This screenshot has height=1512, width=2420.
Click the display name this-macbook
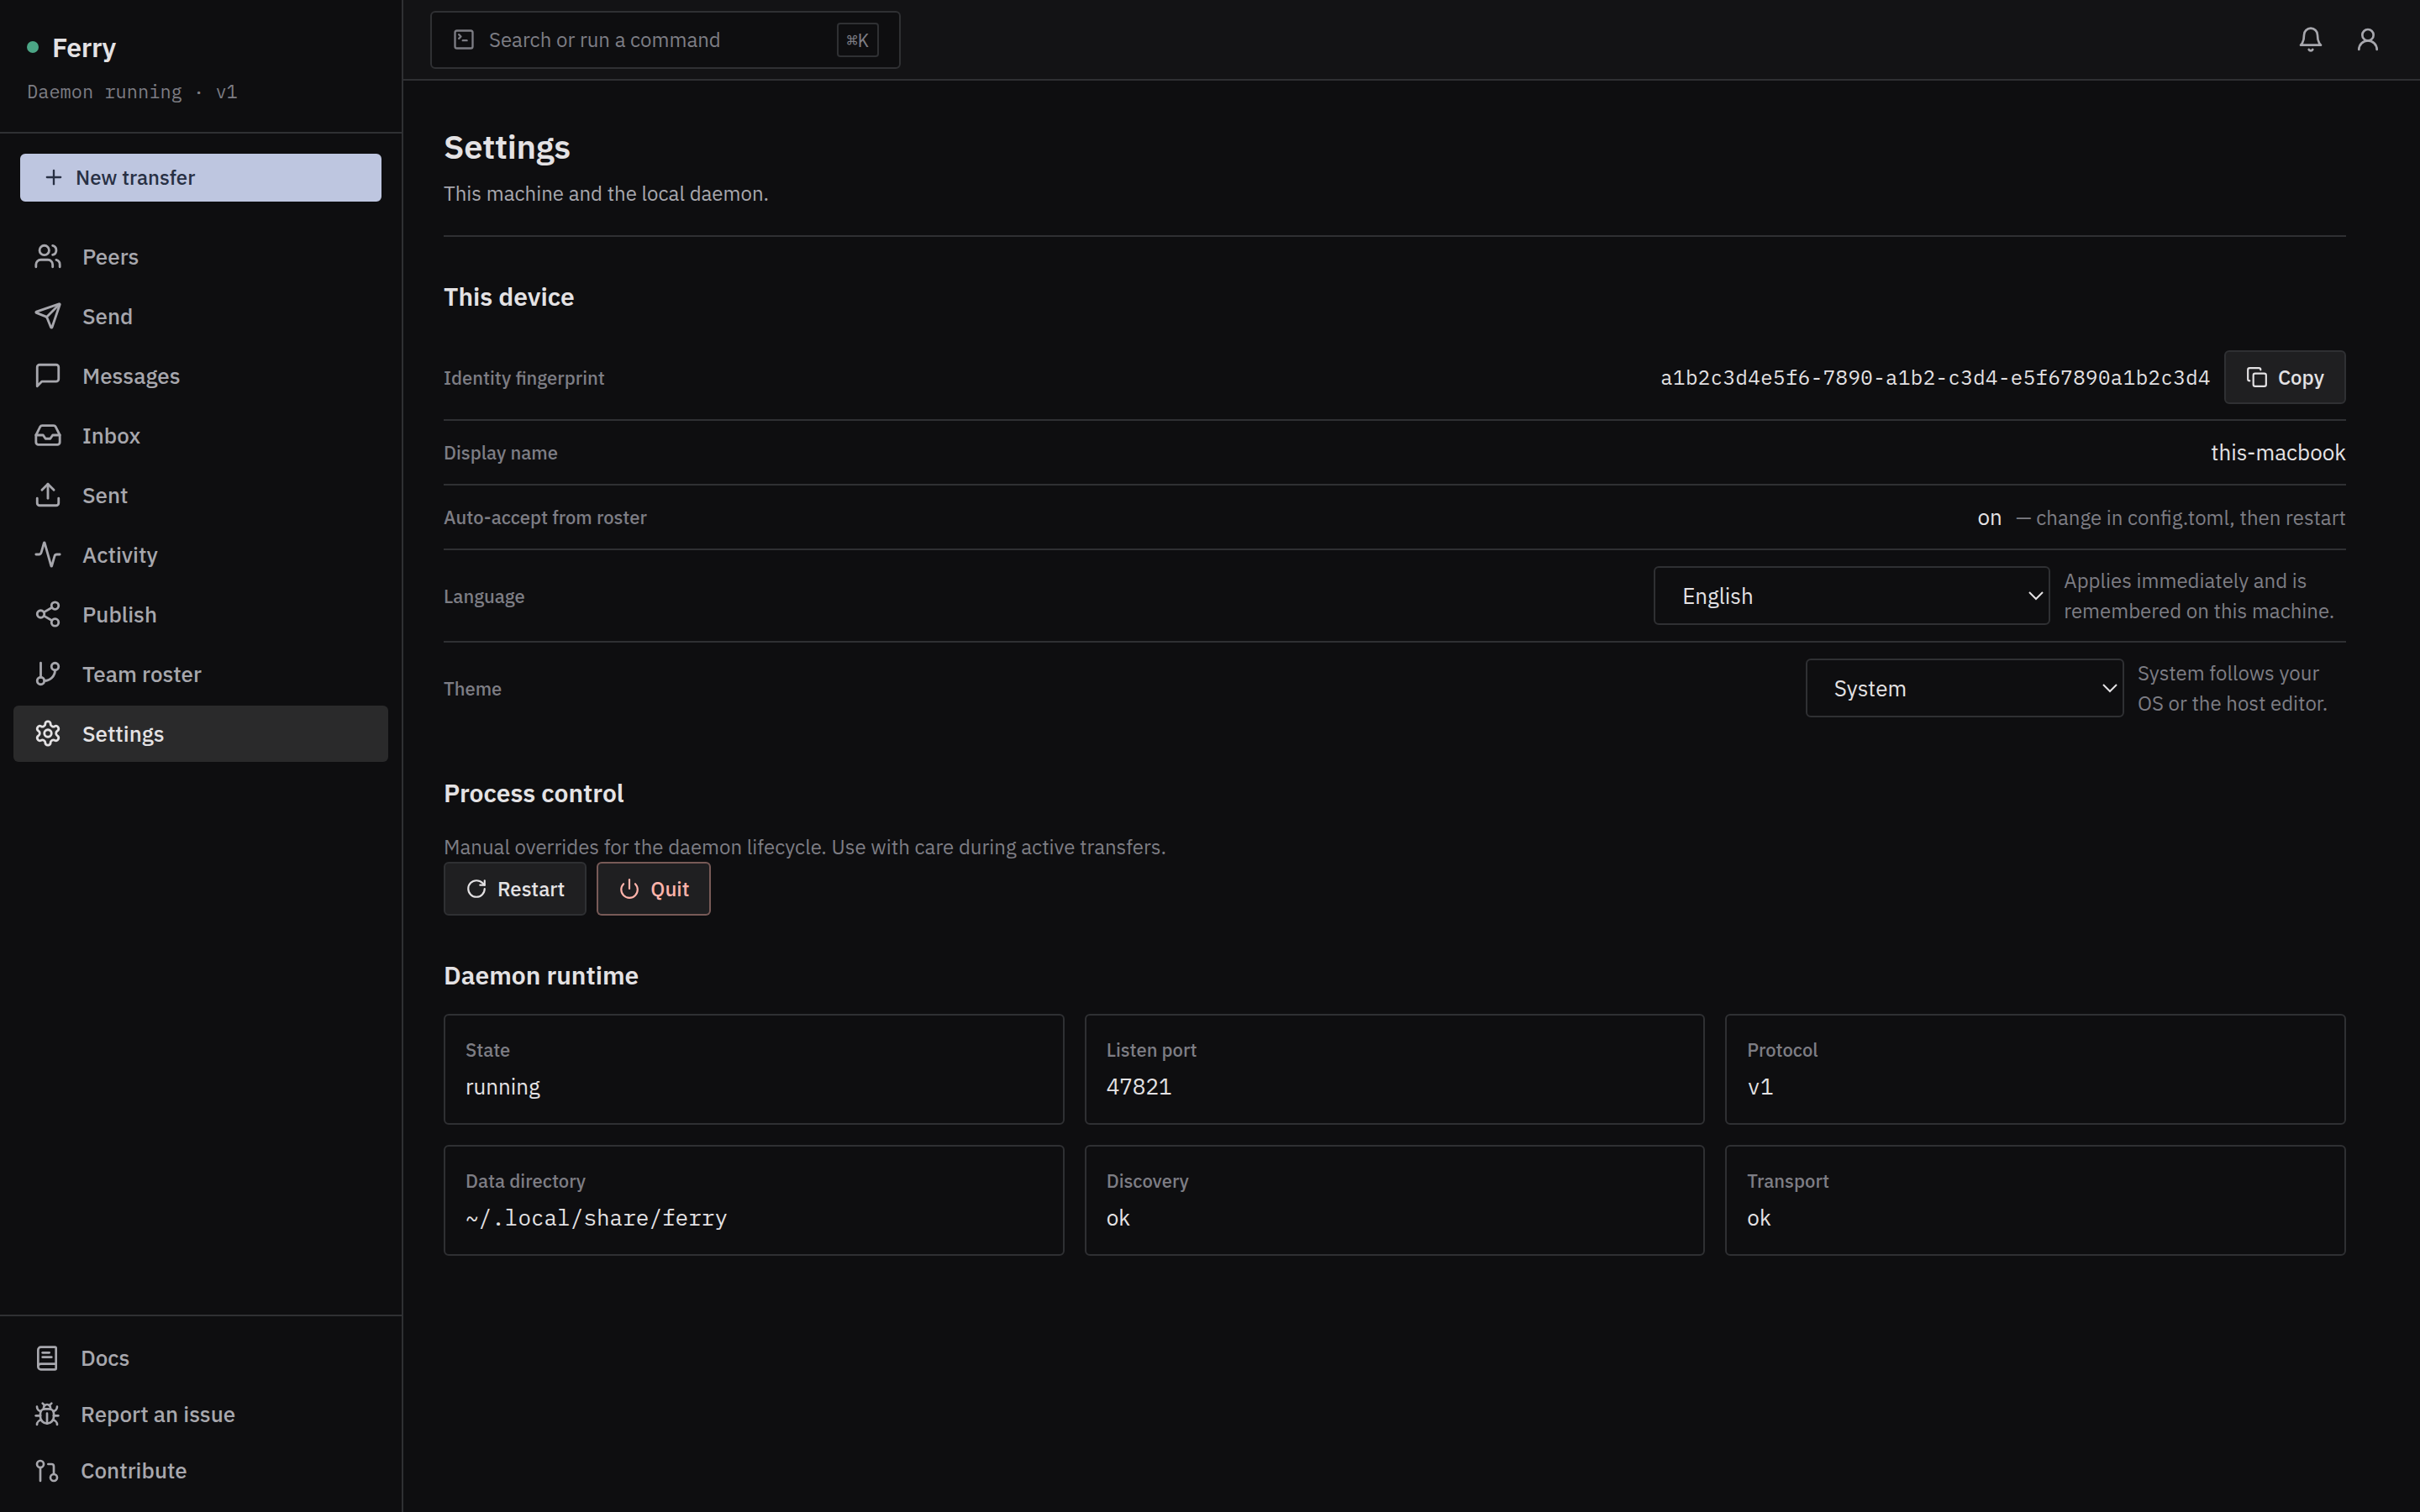[2277, 453]
